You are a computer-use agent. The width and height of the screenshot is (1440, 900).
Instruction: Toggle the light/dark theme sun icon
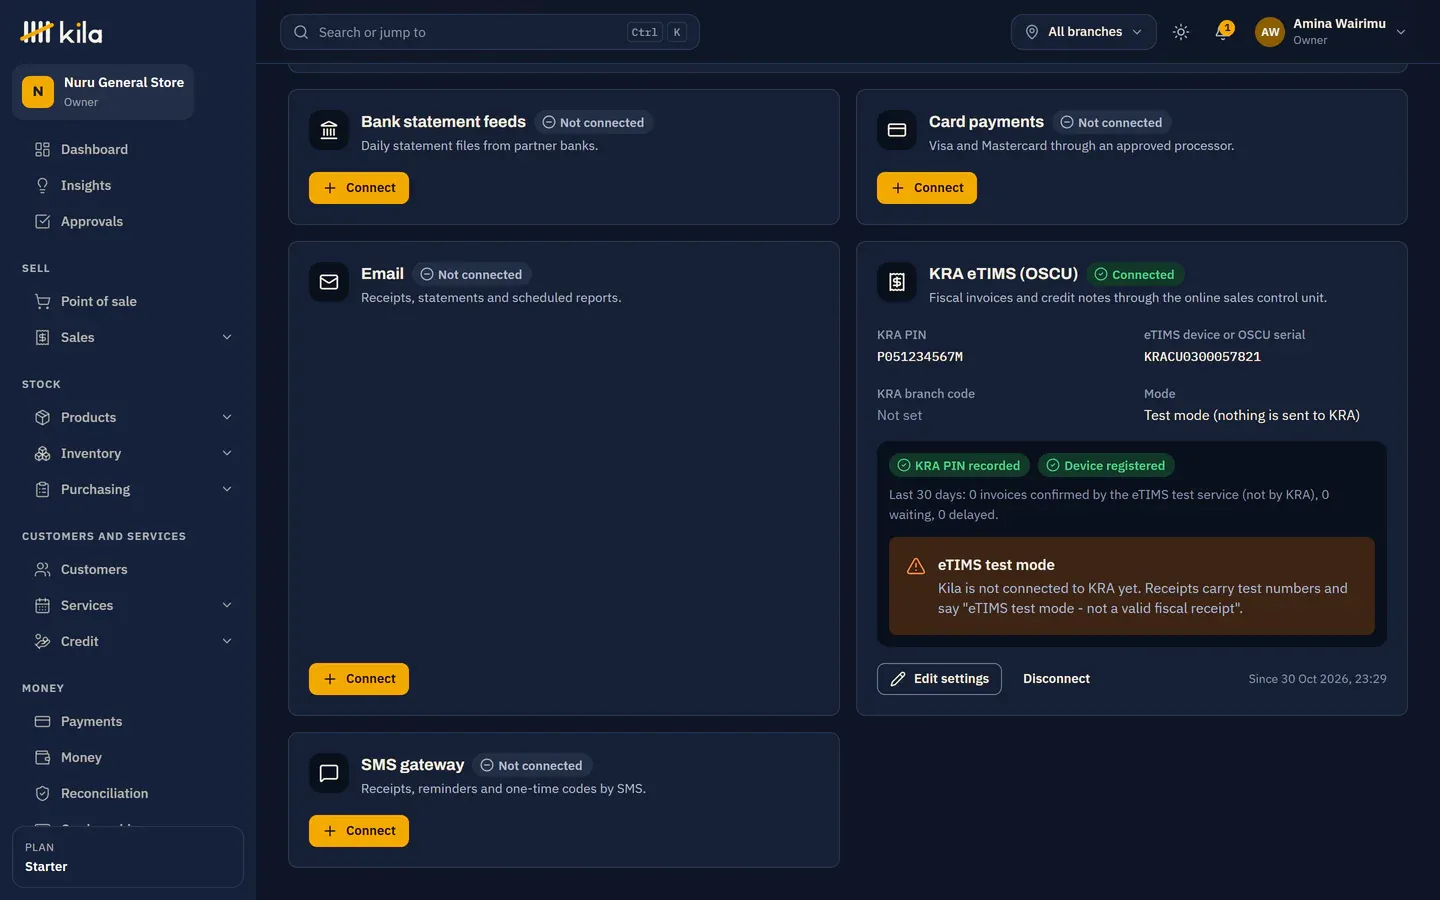[1181, 32]
